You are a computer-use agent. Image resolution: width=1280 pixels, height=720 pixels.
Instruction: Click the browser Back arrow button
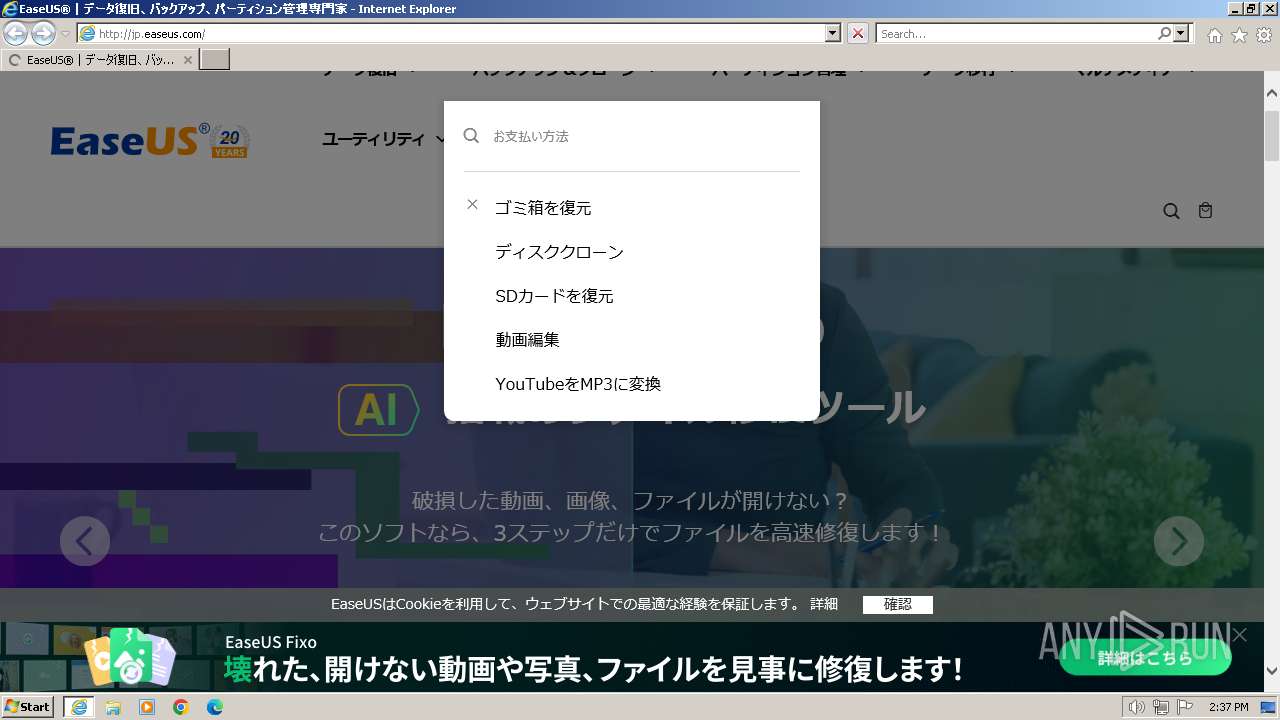(x=15, y=33)
